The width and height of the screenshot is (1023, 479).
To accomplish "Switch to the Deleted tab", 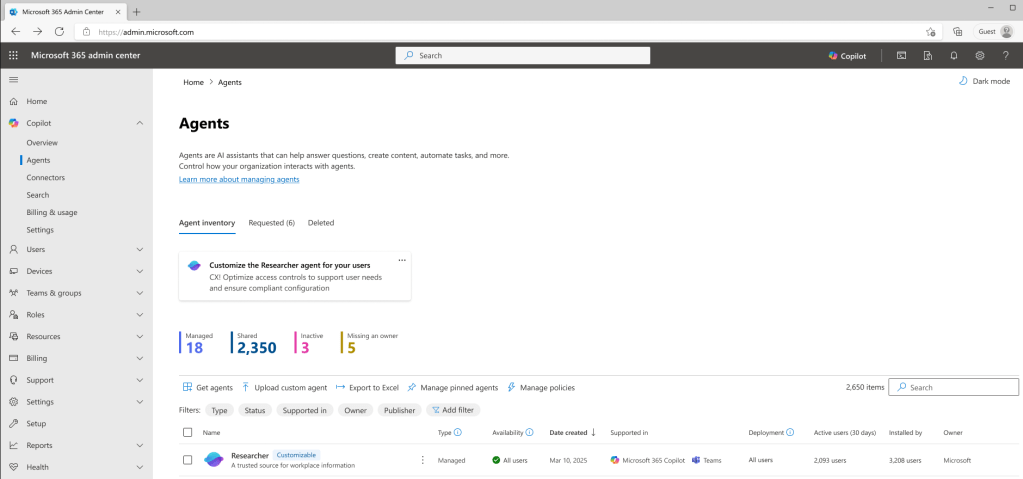I will click(321, 223).
